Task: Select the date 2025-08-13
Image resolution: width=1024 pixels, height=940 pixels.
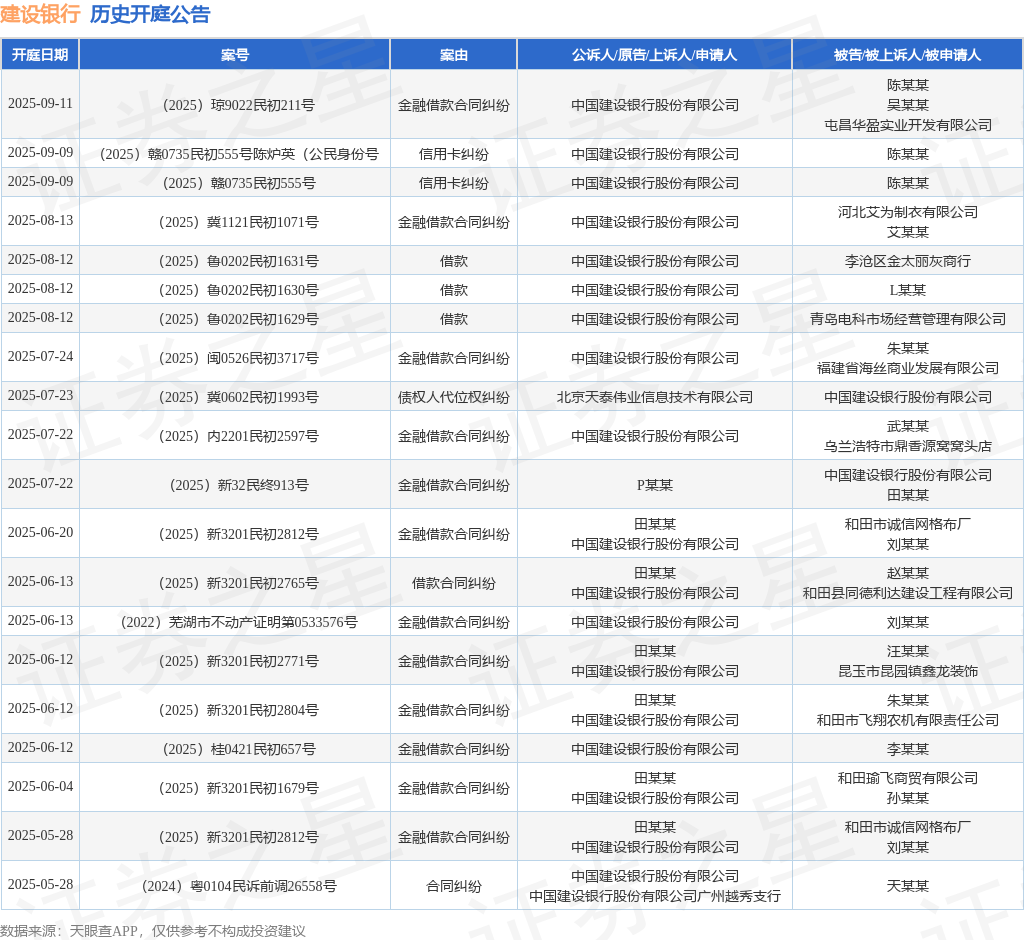Action: (40, 221)
